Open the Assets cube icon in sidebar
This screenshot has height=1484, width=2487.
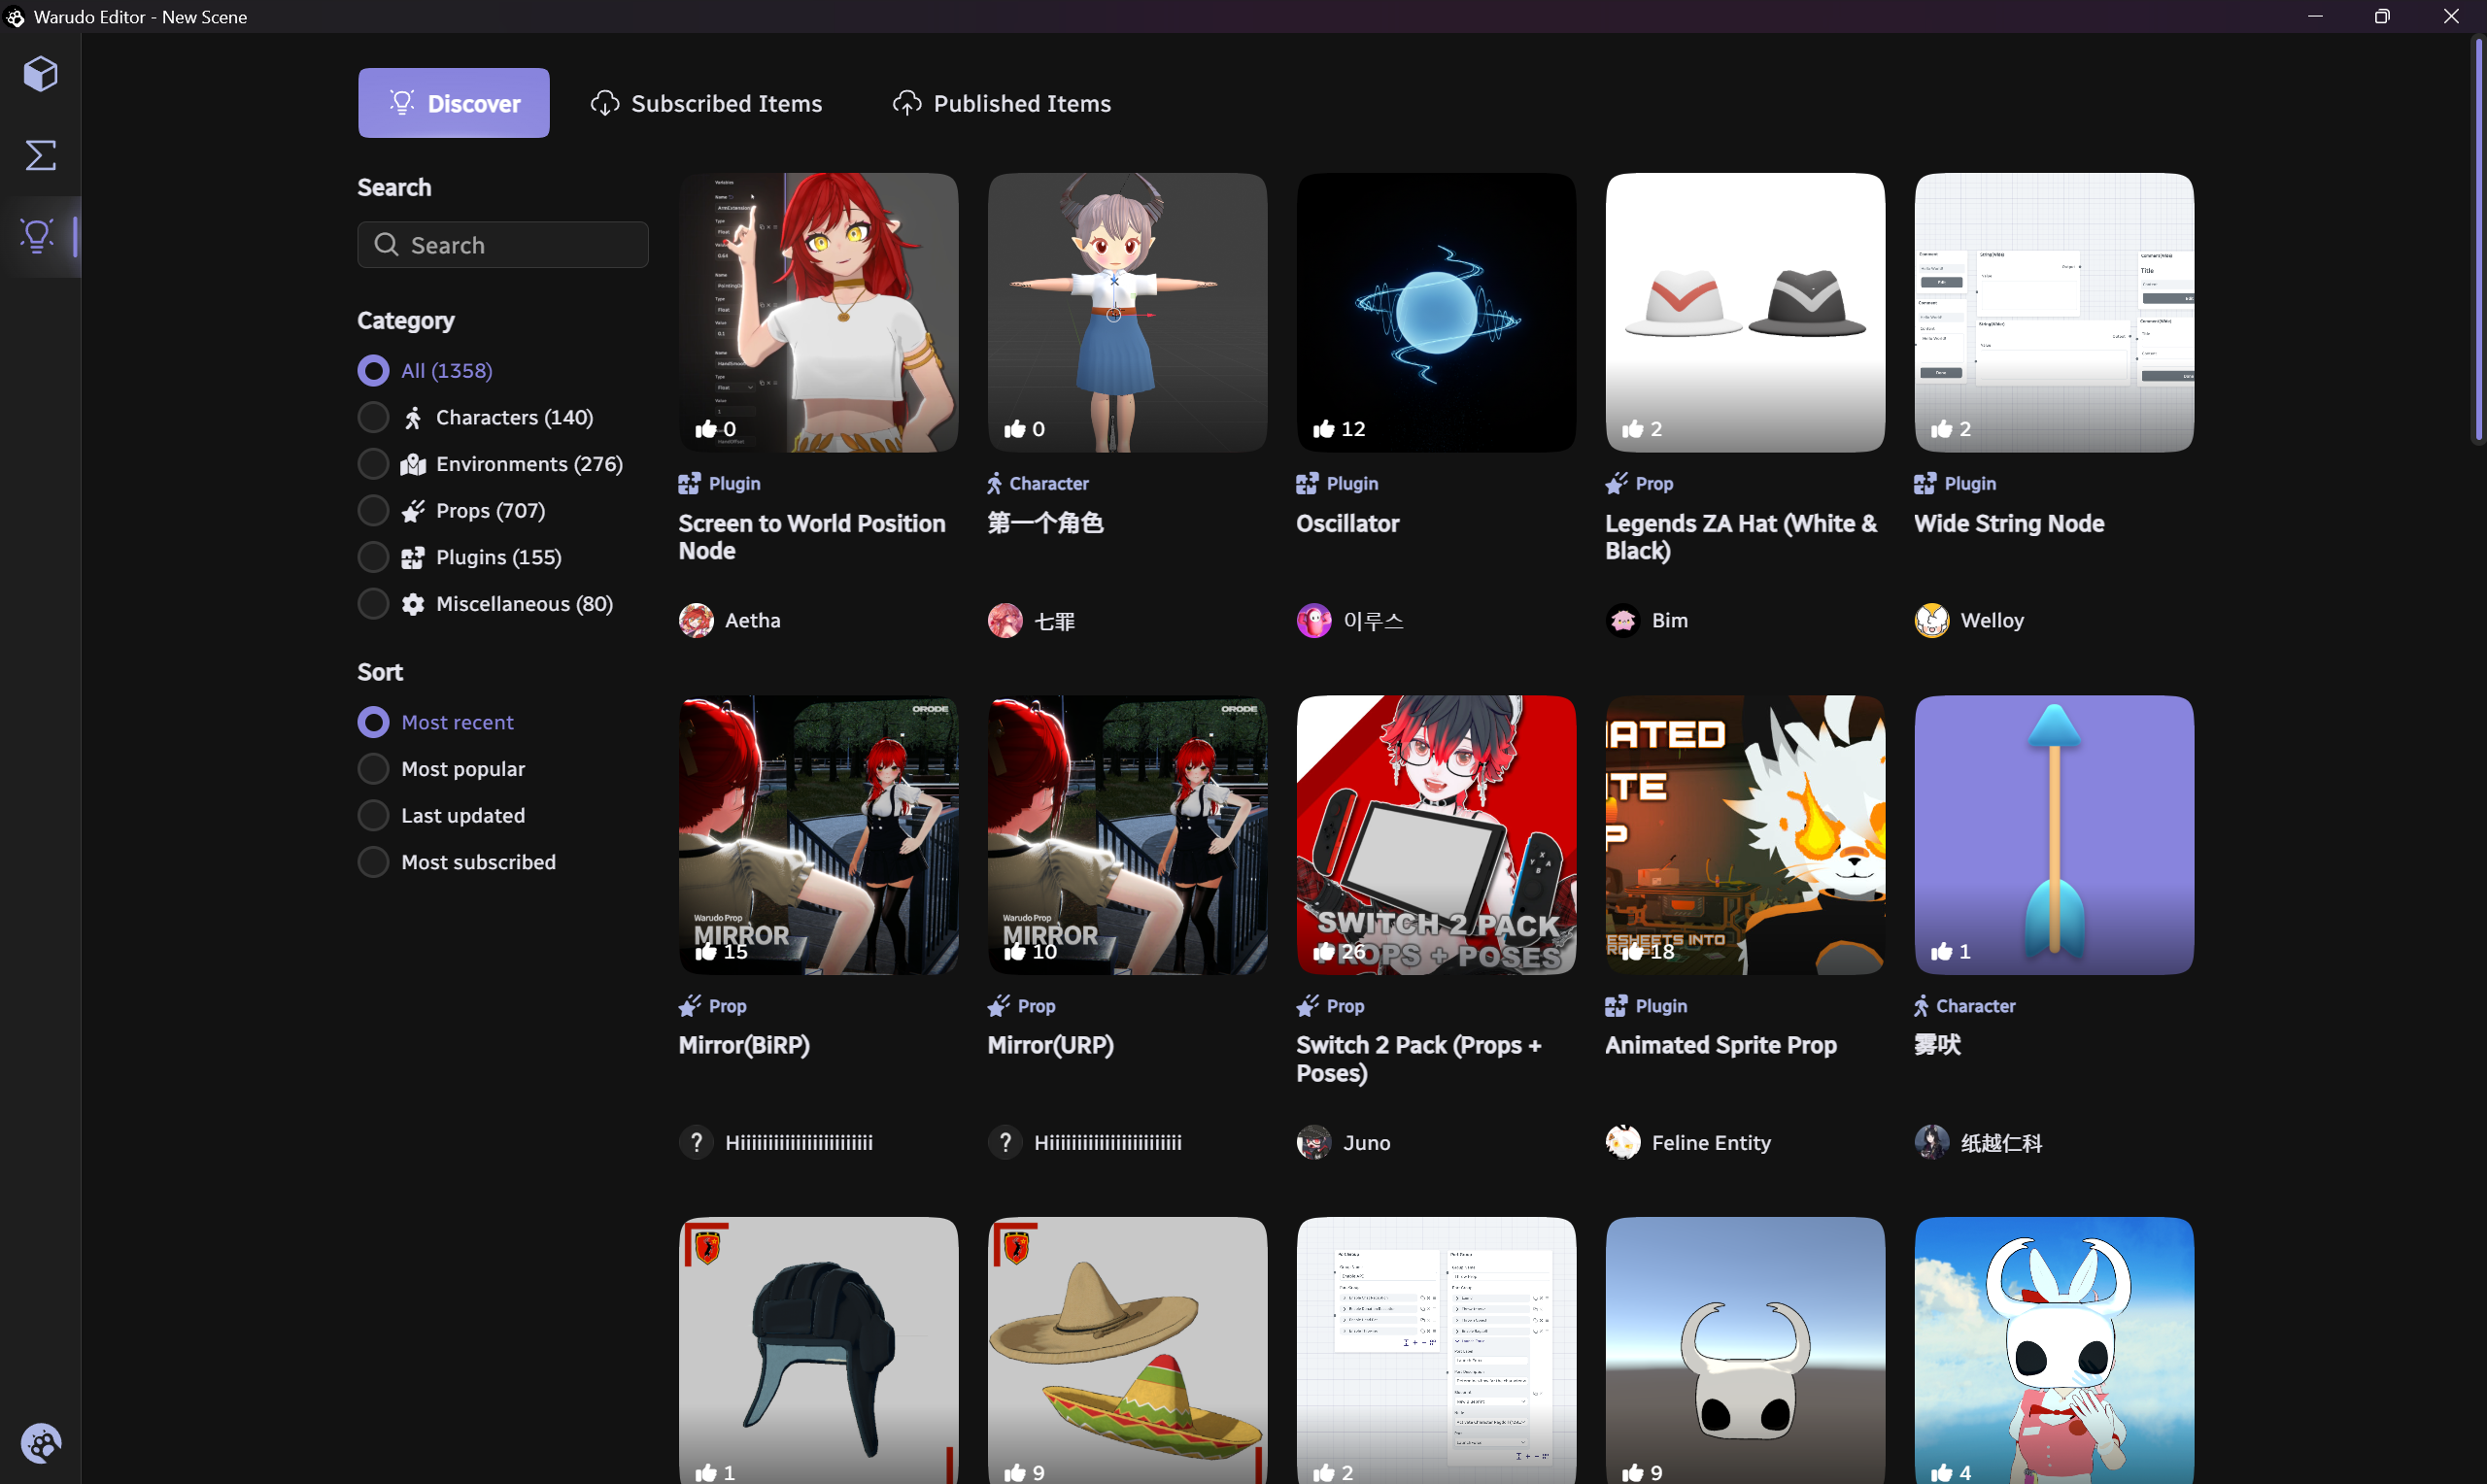click(40, 74)
